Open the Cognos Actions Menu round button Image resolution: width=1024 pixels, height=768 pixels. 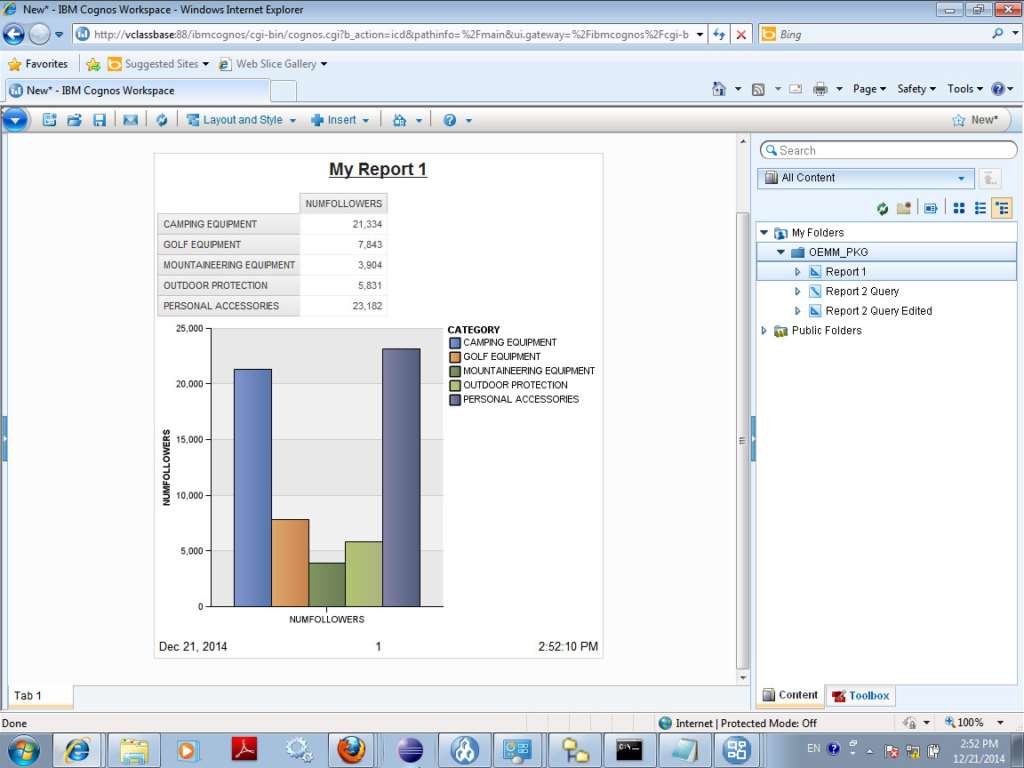[x=14, y=120]
